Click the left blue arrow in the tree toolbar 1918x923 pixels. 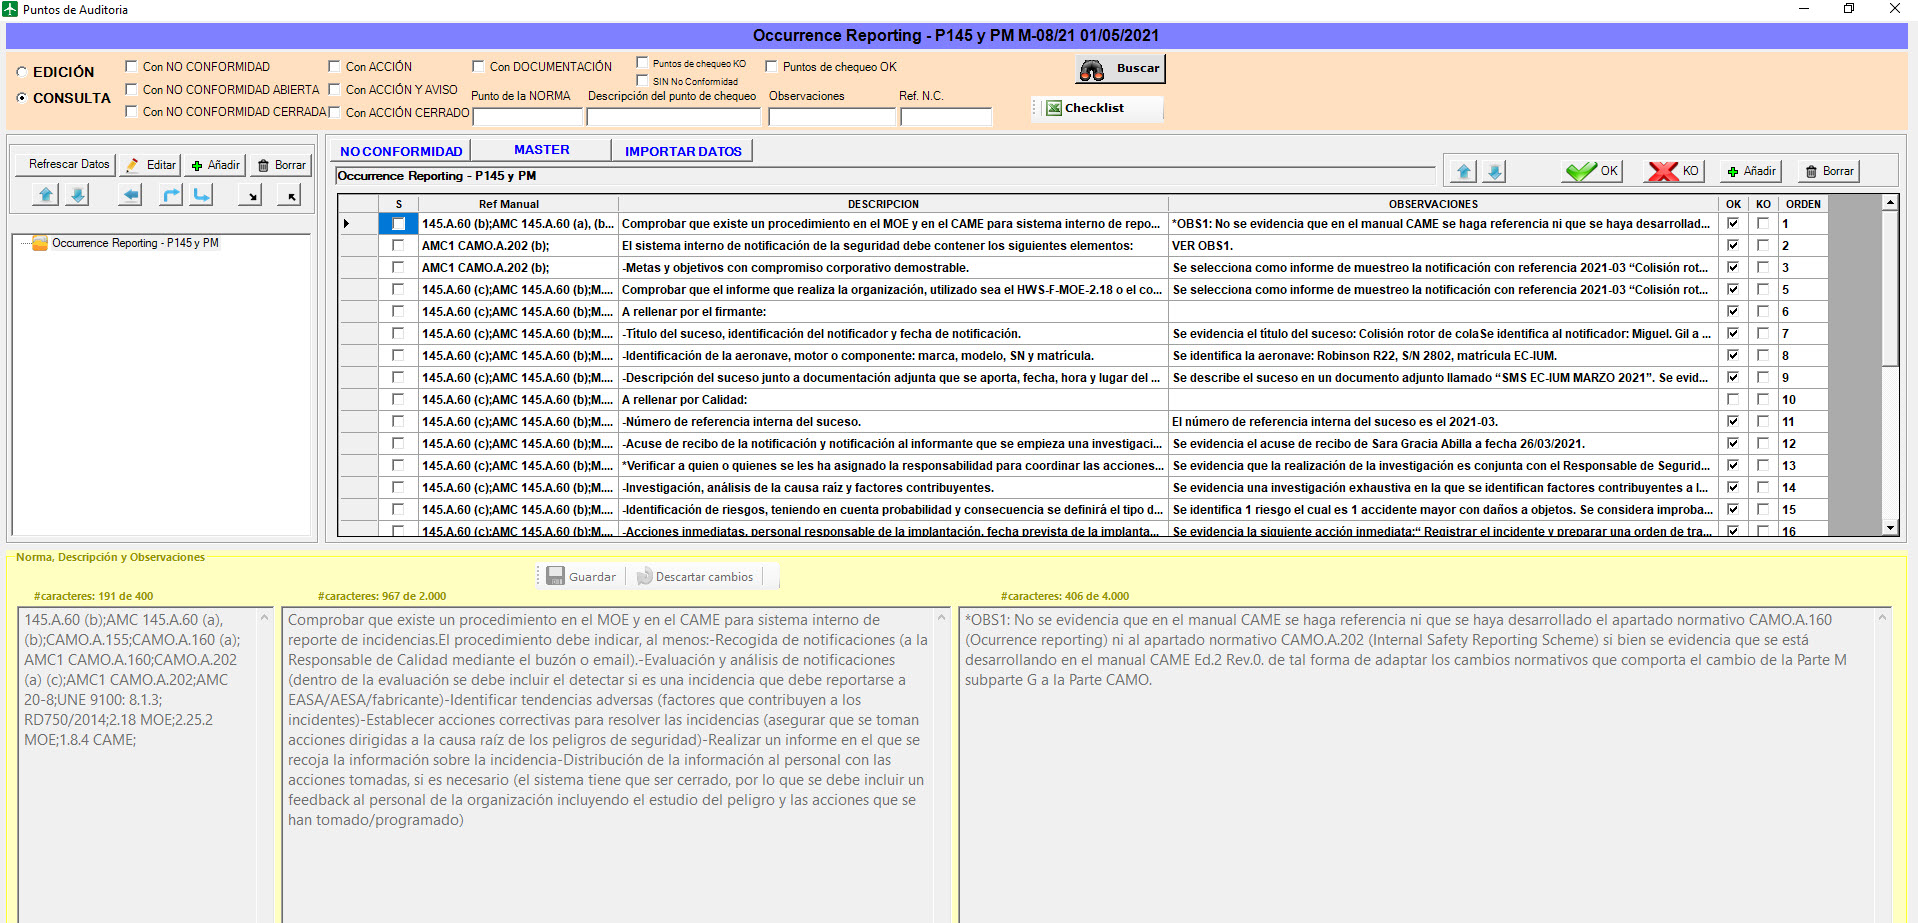coord(130,195)
